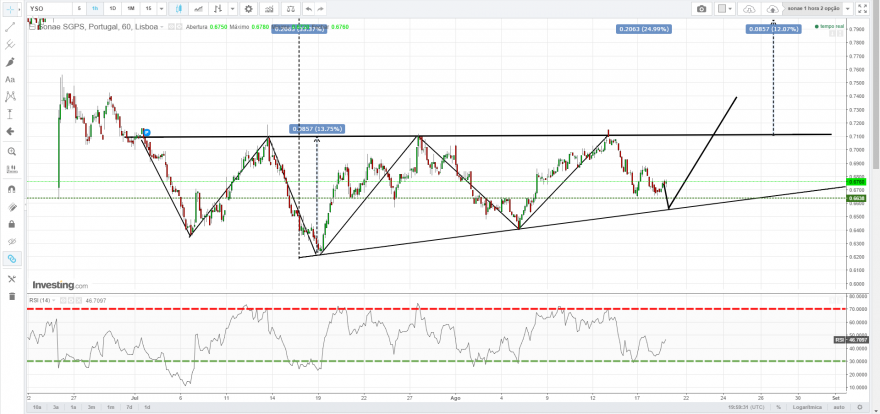Toggle lock all drawing tools
Image resolution: width=880 pixels, height=414 pixels.
click(11, 224)
